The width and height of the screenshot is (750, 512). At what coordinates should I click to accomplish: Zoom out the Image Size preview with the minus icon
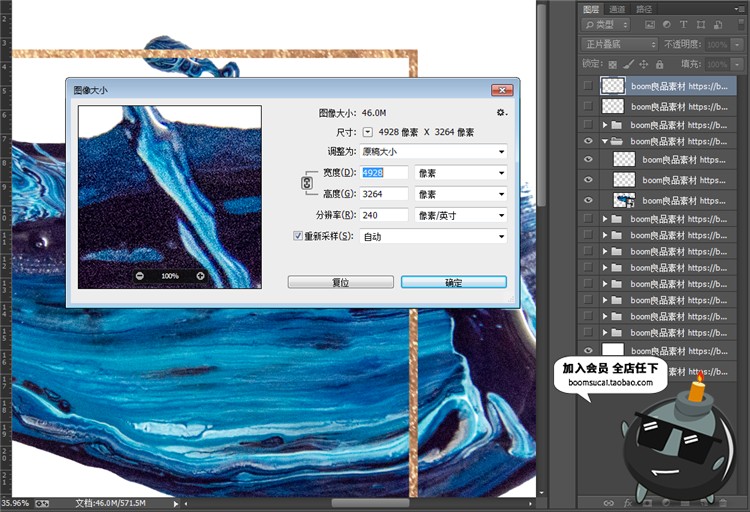(x=140, y=276)
